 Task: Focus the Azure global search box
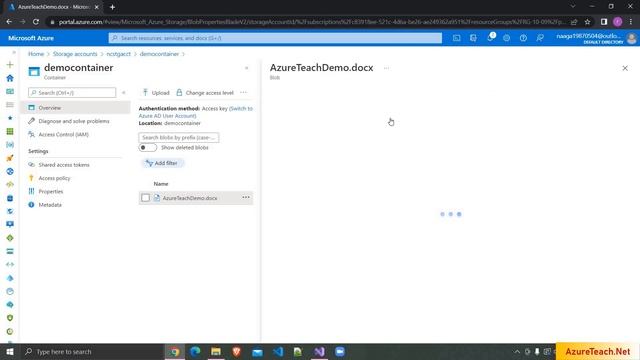point(275,38)
